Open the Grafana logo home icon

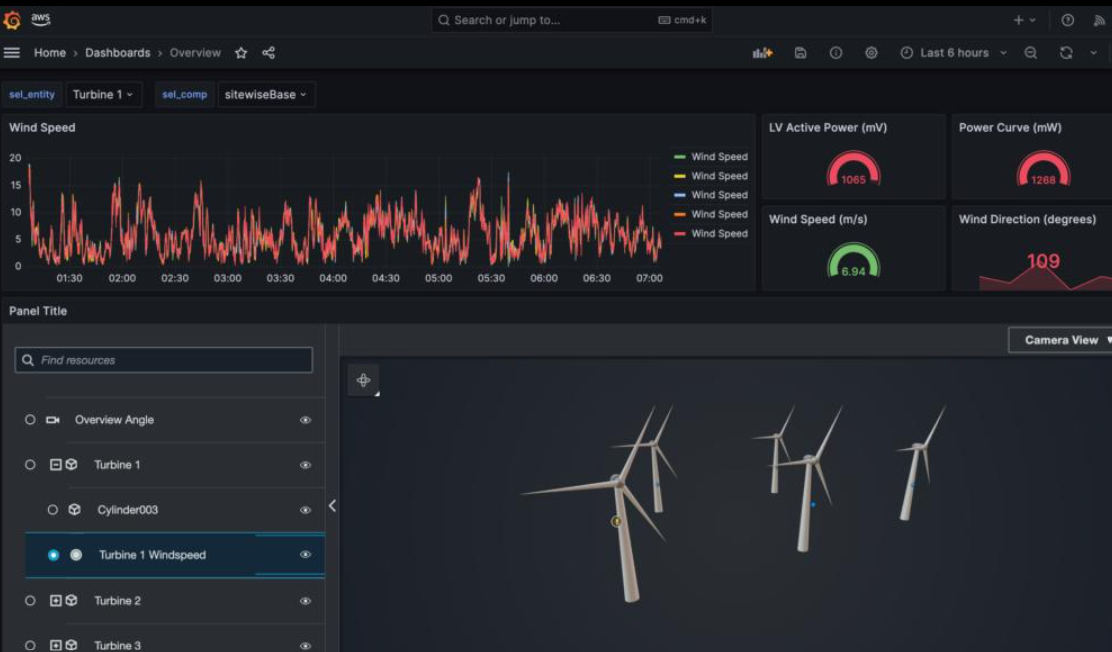pos(11,20)
